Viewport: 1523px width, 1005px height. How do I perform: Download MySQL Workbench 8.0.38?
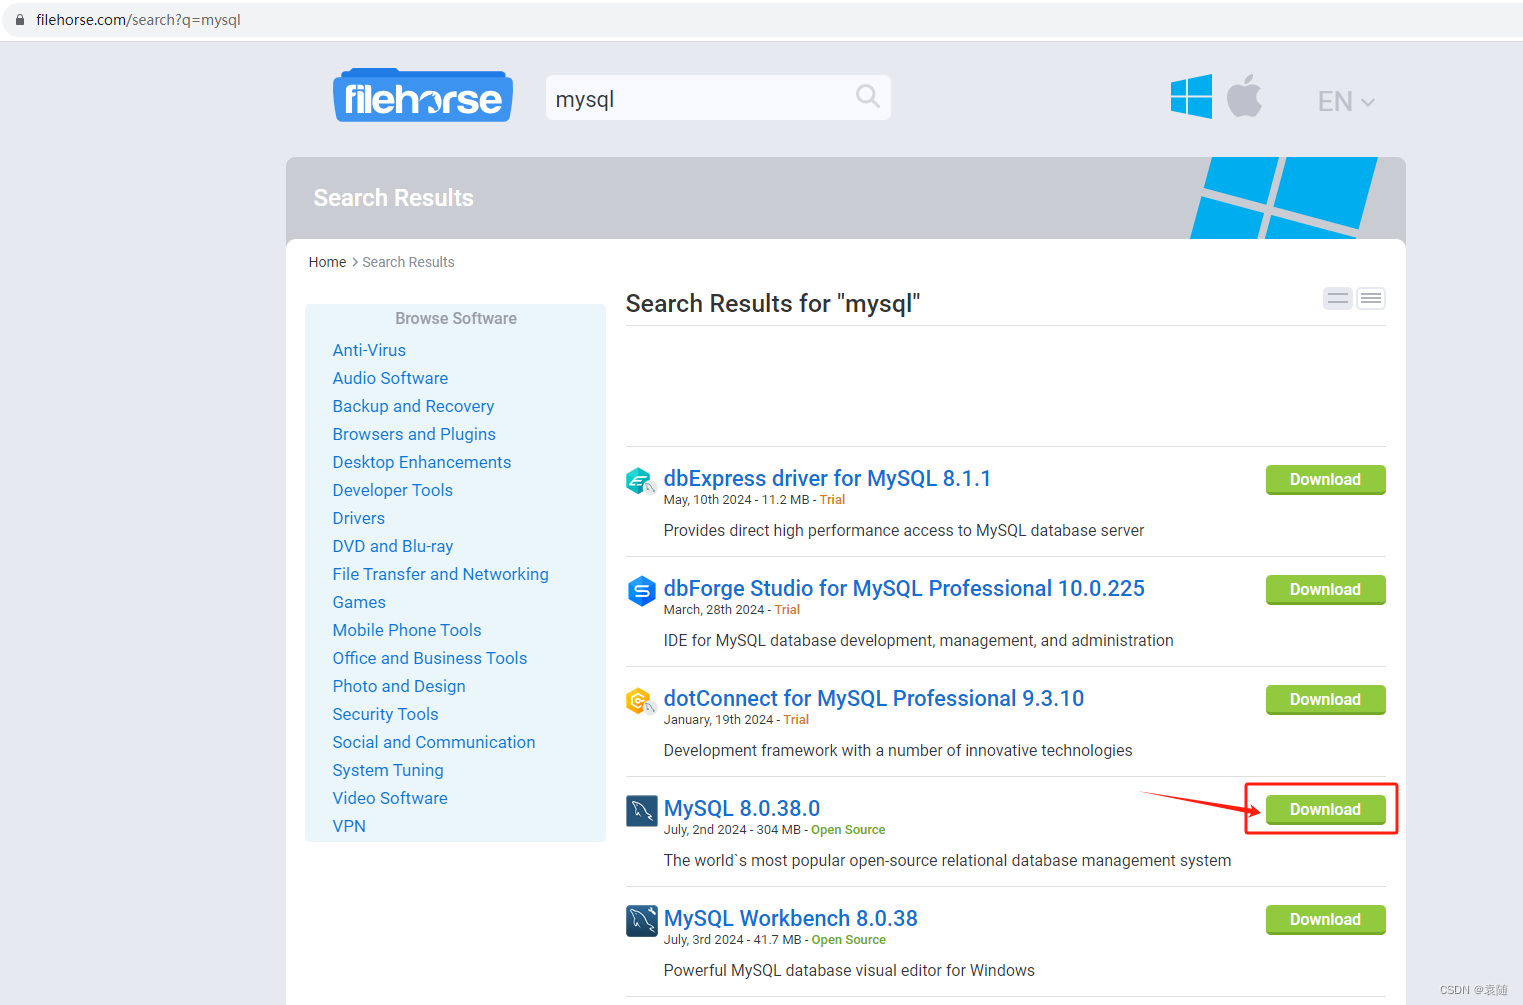point(1325,920)
